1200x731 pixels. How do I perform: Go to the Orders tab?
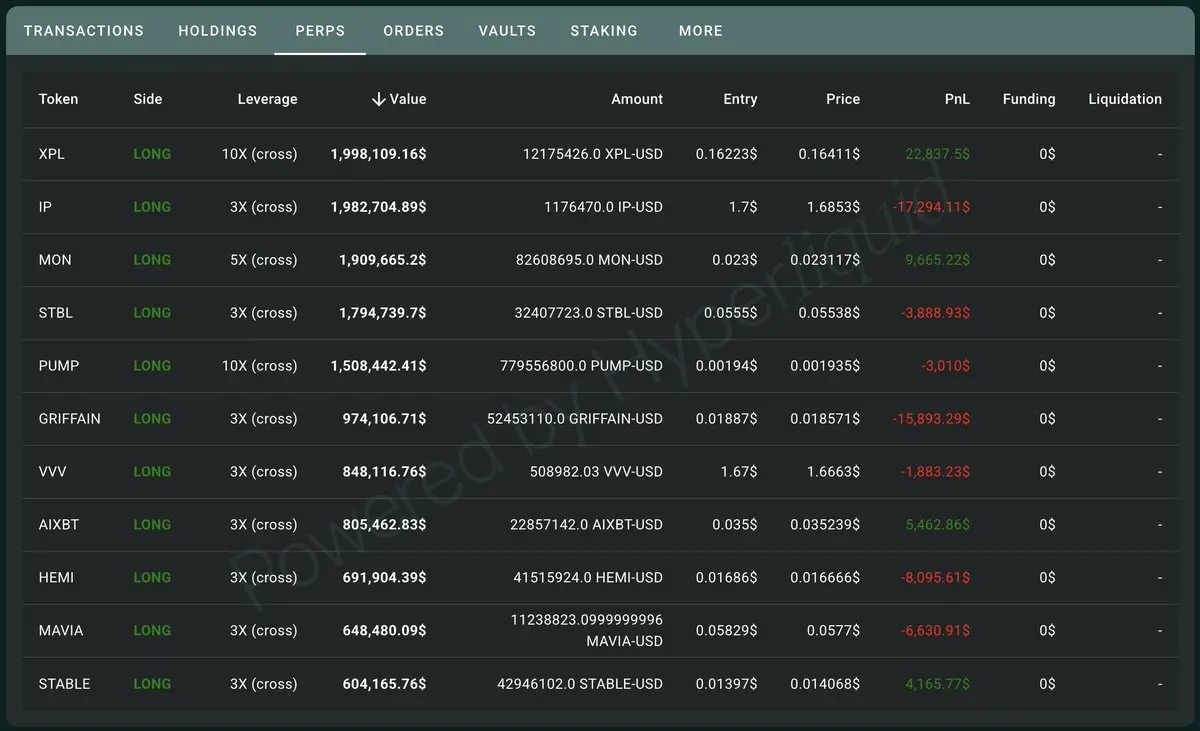tap(414, 31)
